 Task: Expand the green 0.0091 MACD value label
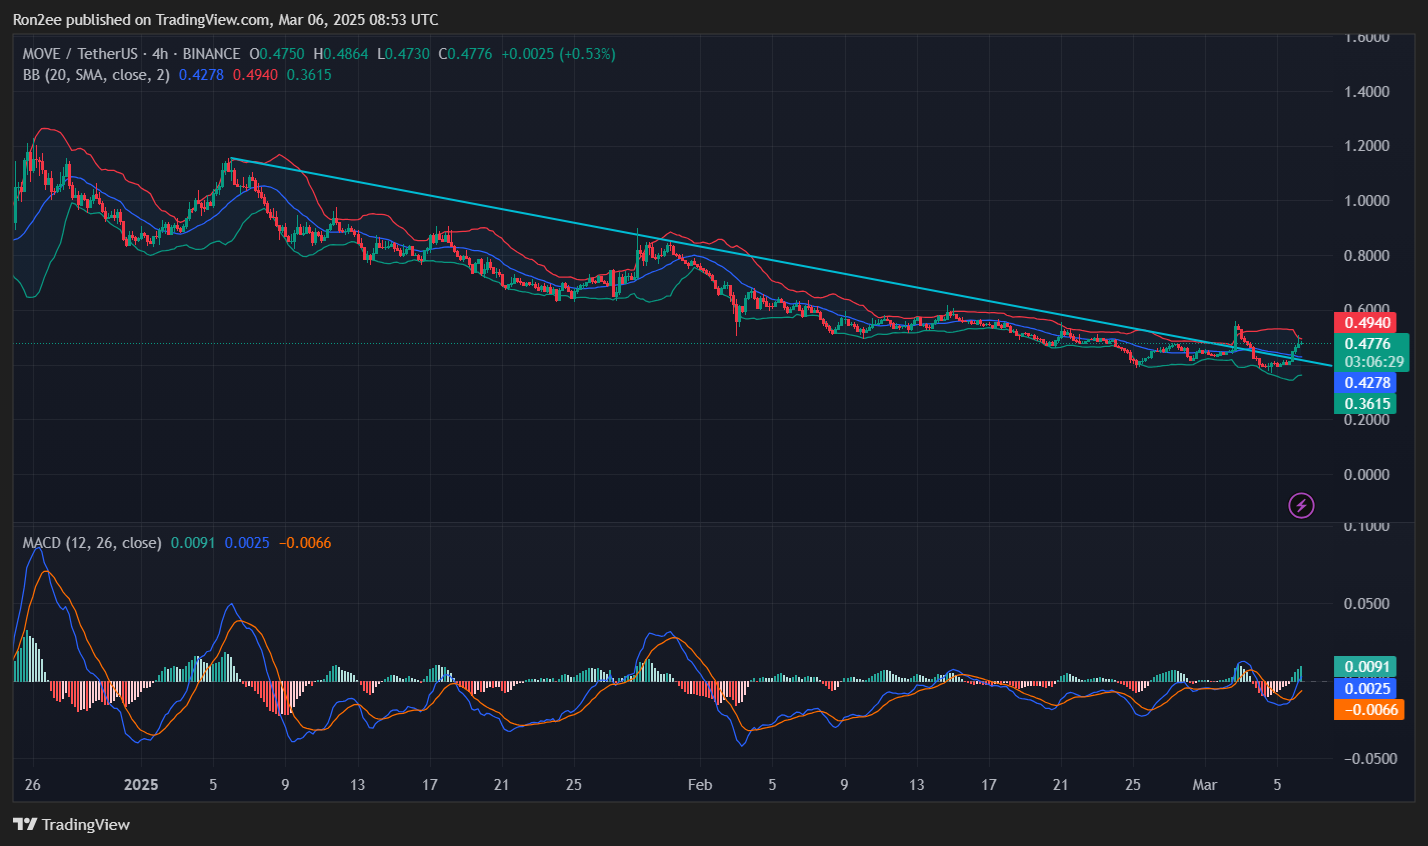point(1365,665)
